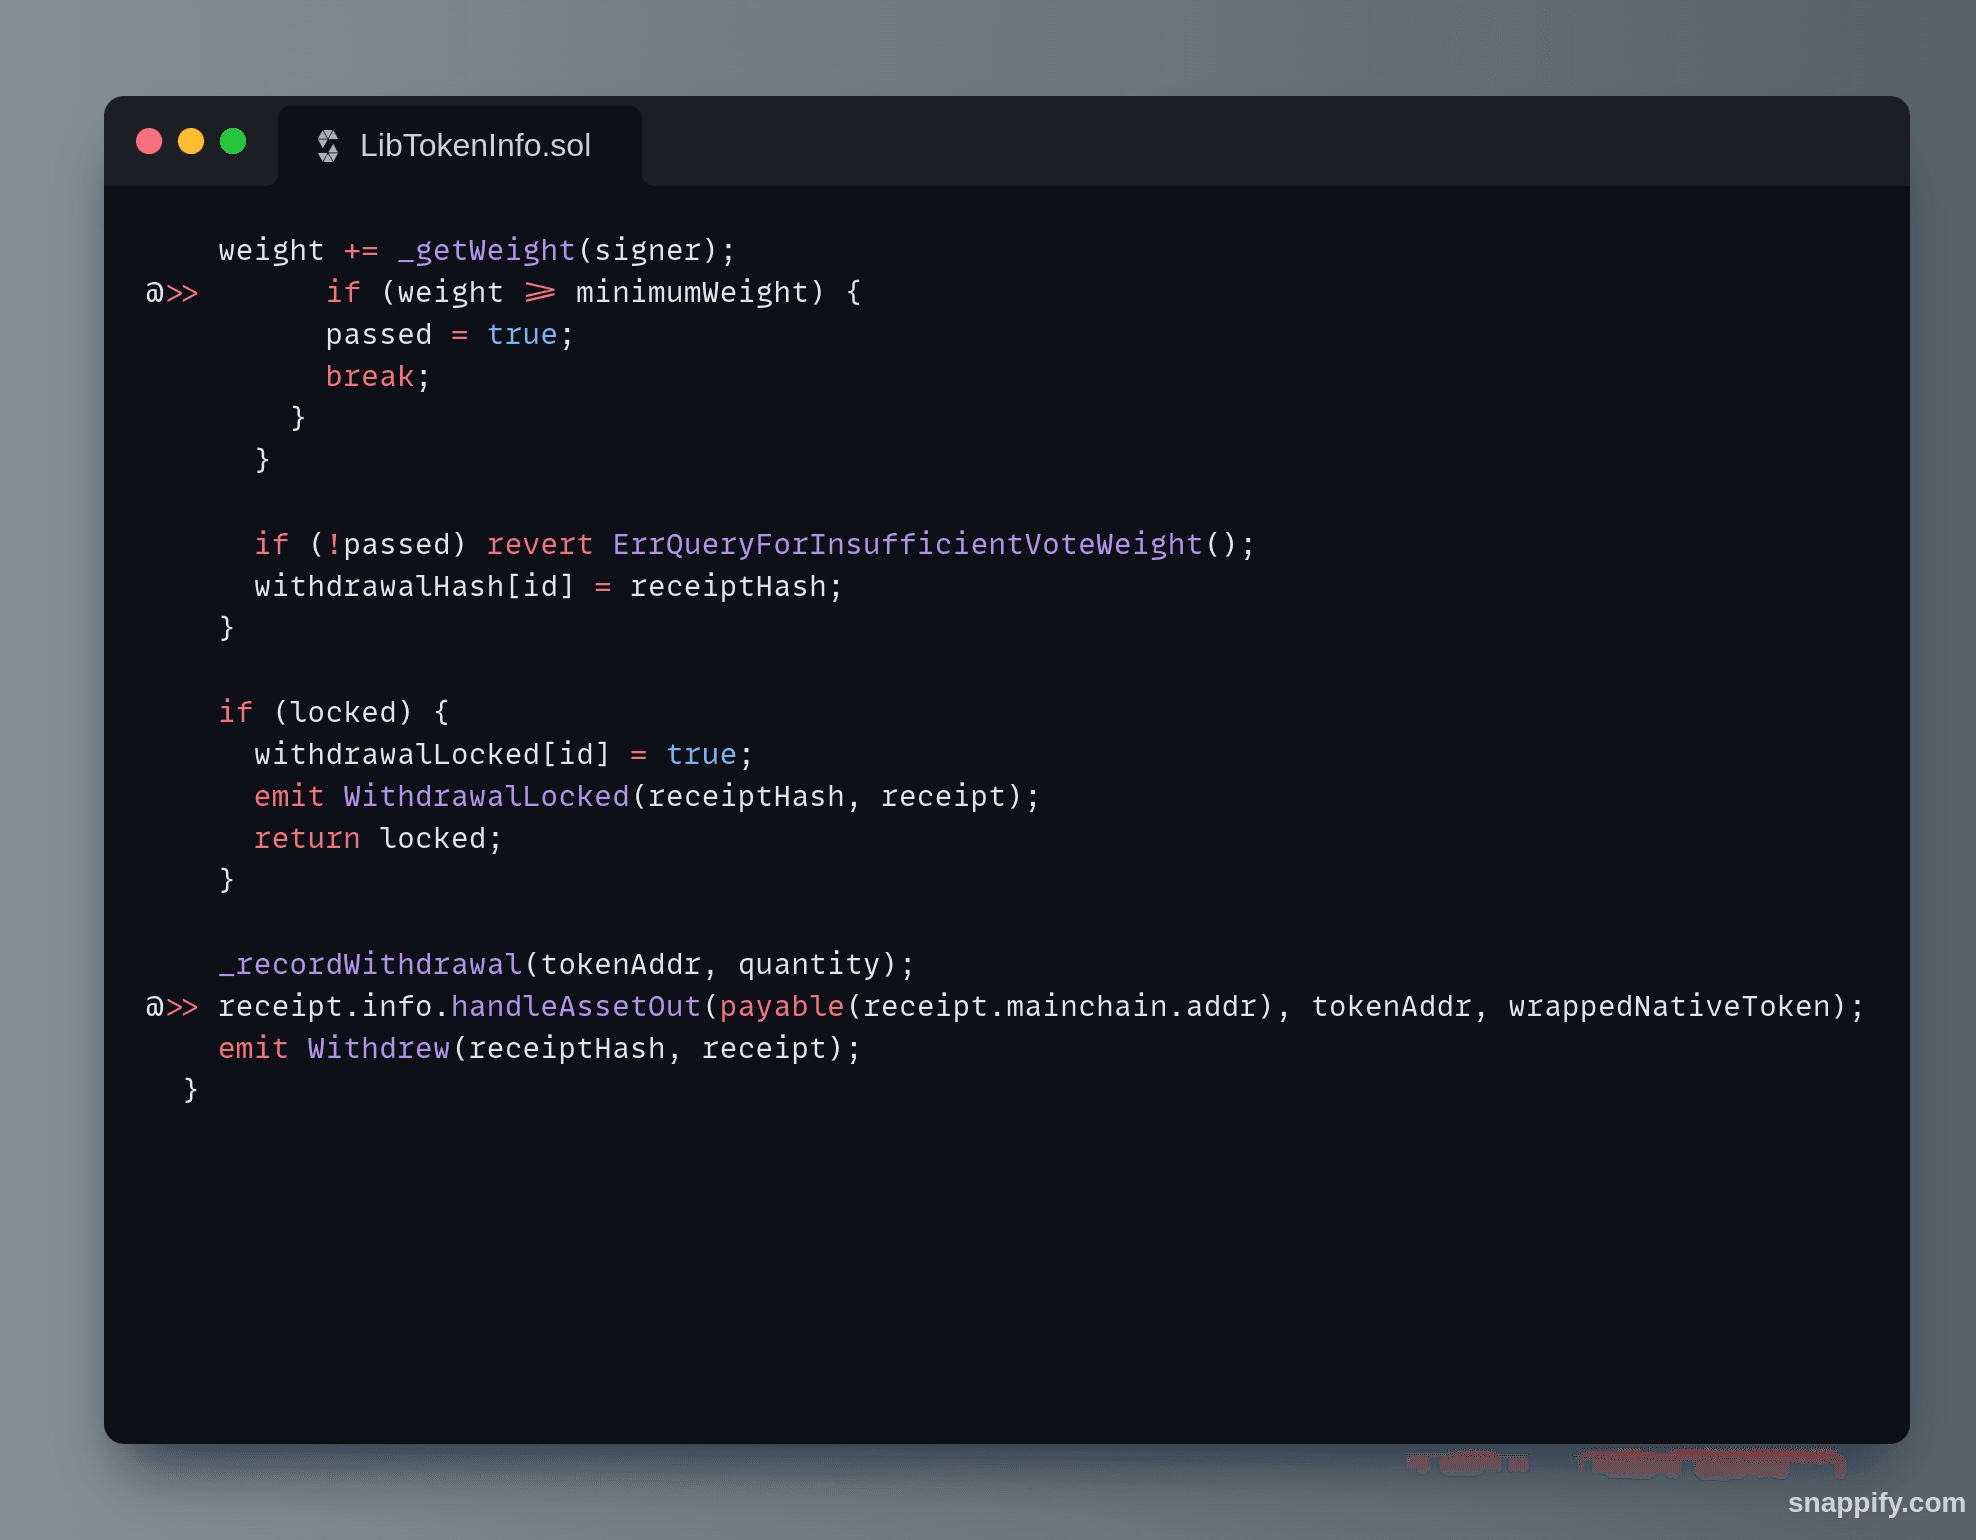
Task: Click the red close dot
Action: pos(149,141)
